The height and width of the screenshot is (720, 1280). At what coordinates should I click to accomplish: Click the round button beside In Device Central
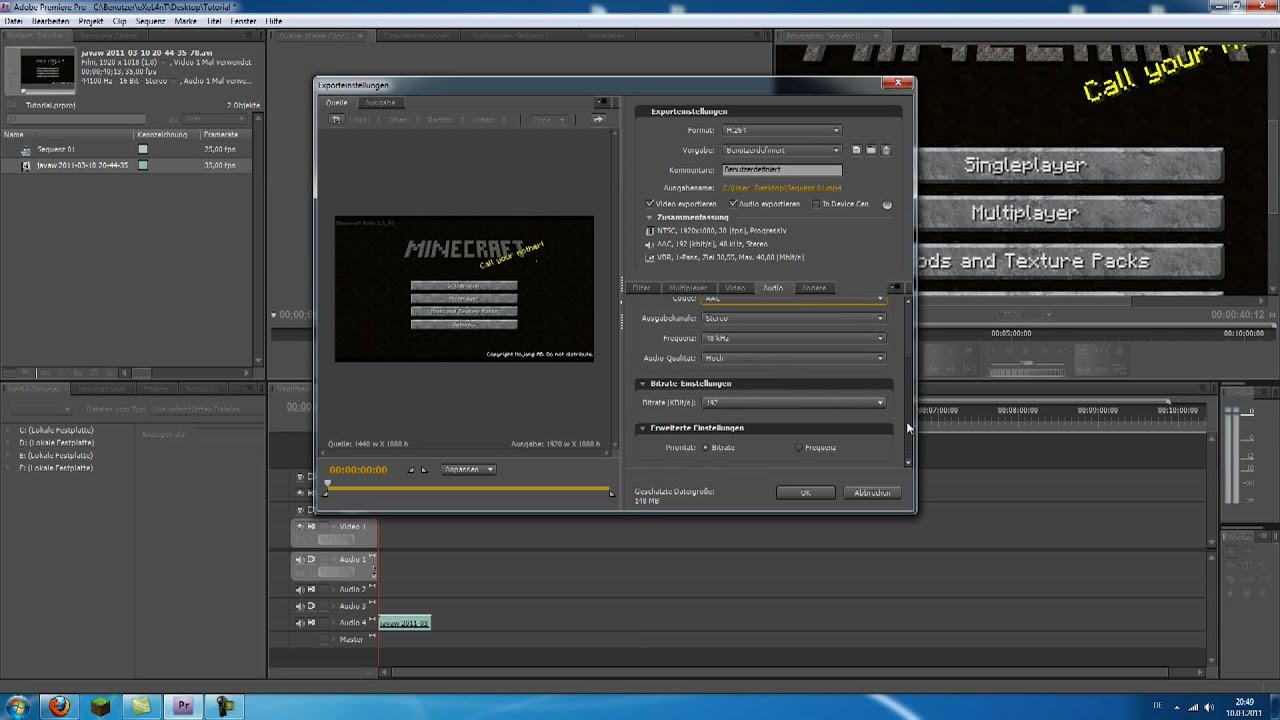click(887, 204)
